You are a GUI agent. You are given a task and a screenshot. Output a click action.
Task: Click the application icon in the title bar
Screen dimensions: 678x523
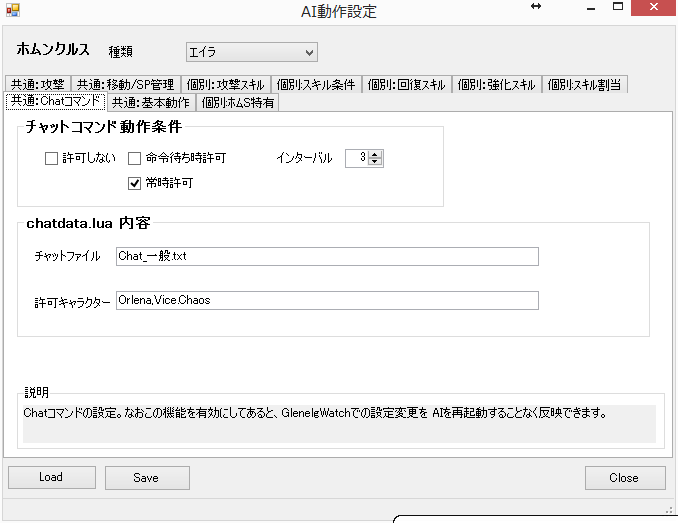13,10
